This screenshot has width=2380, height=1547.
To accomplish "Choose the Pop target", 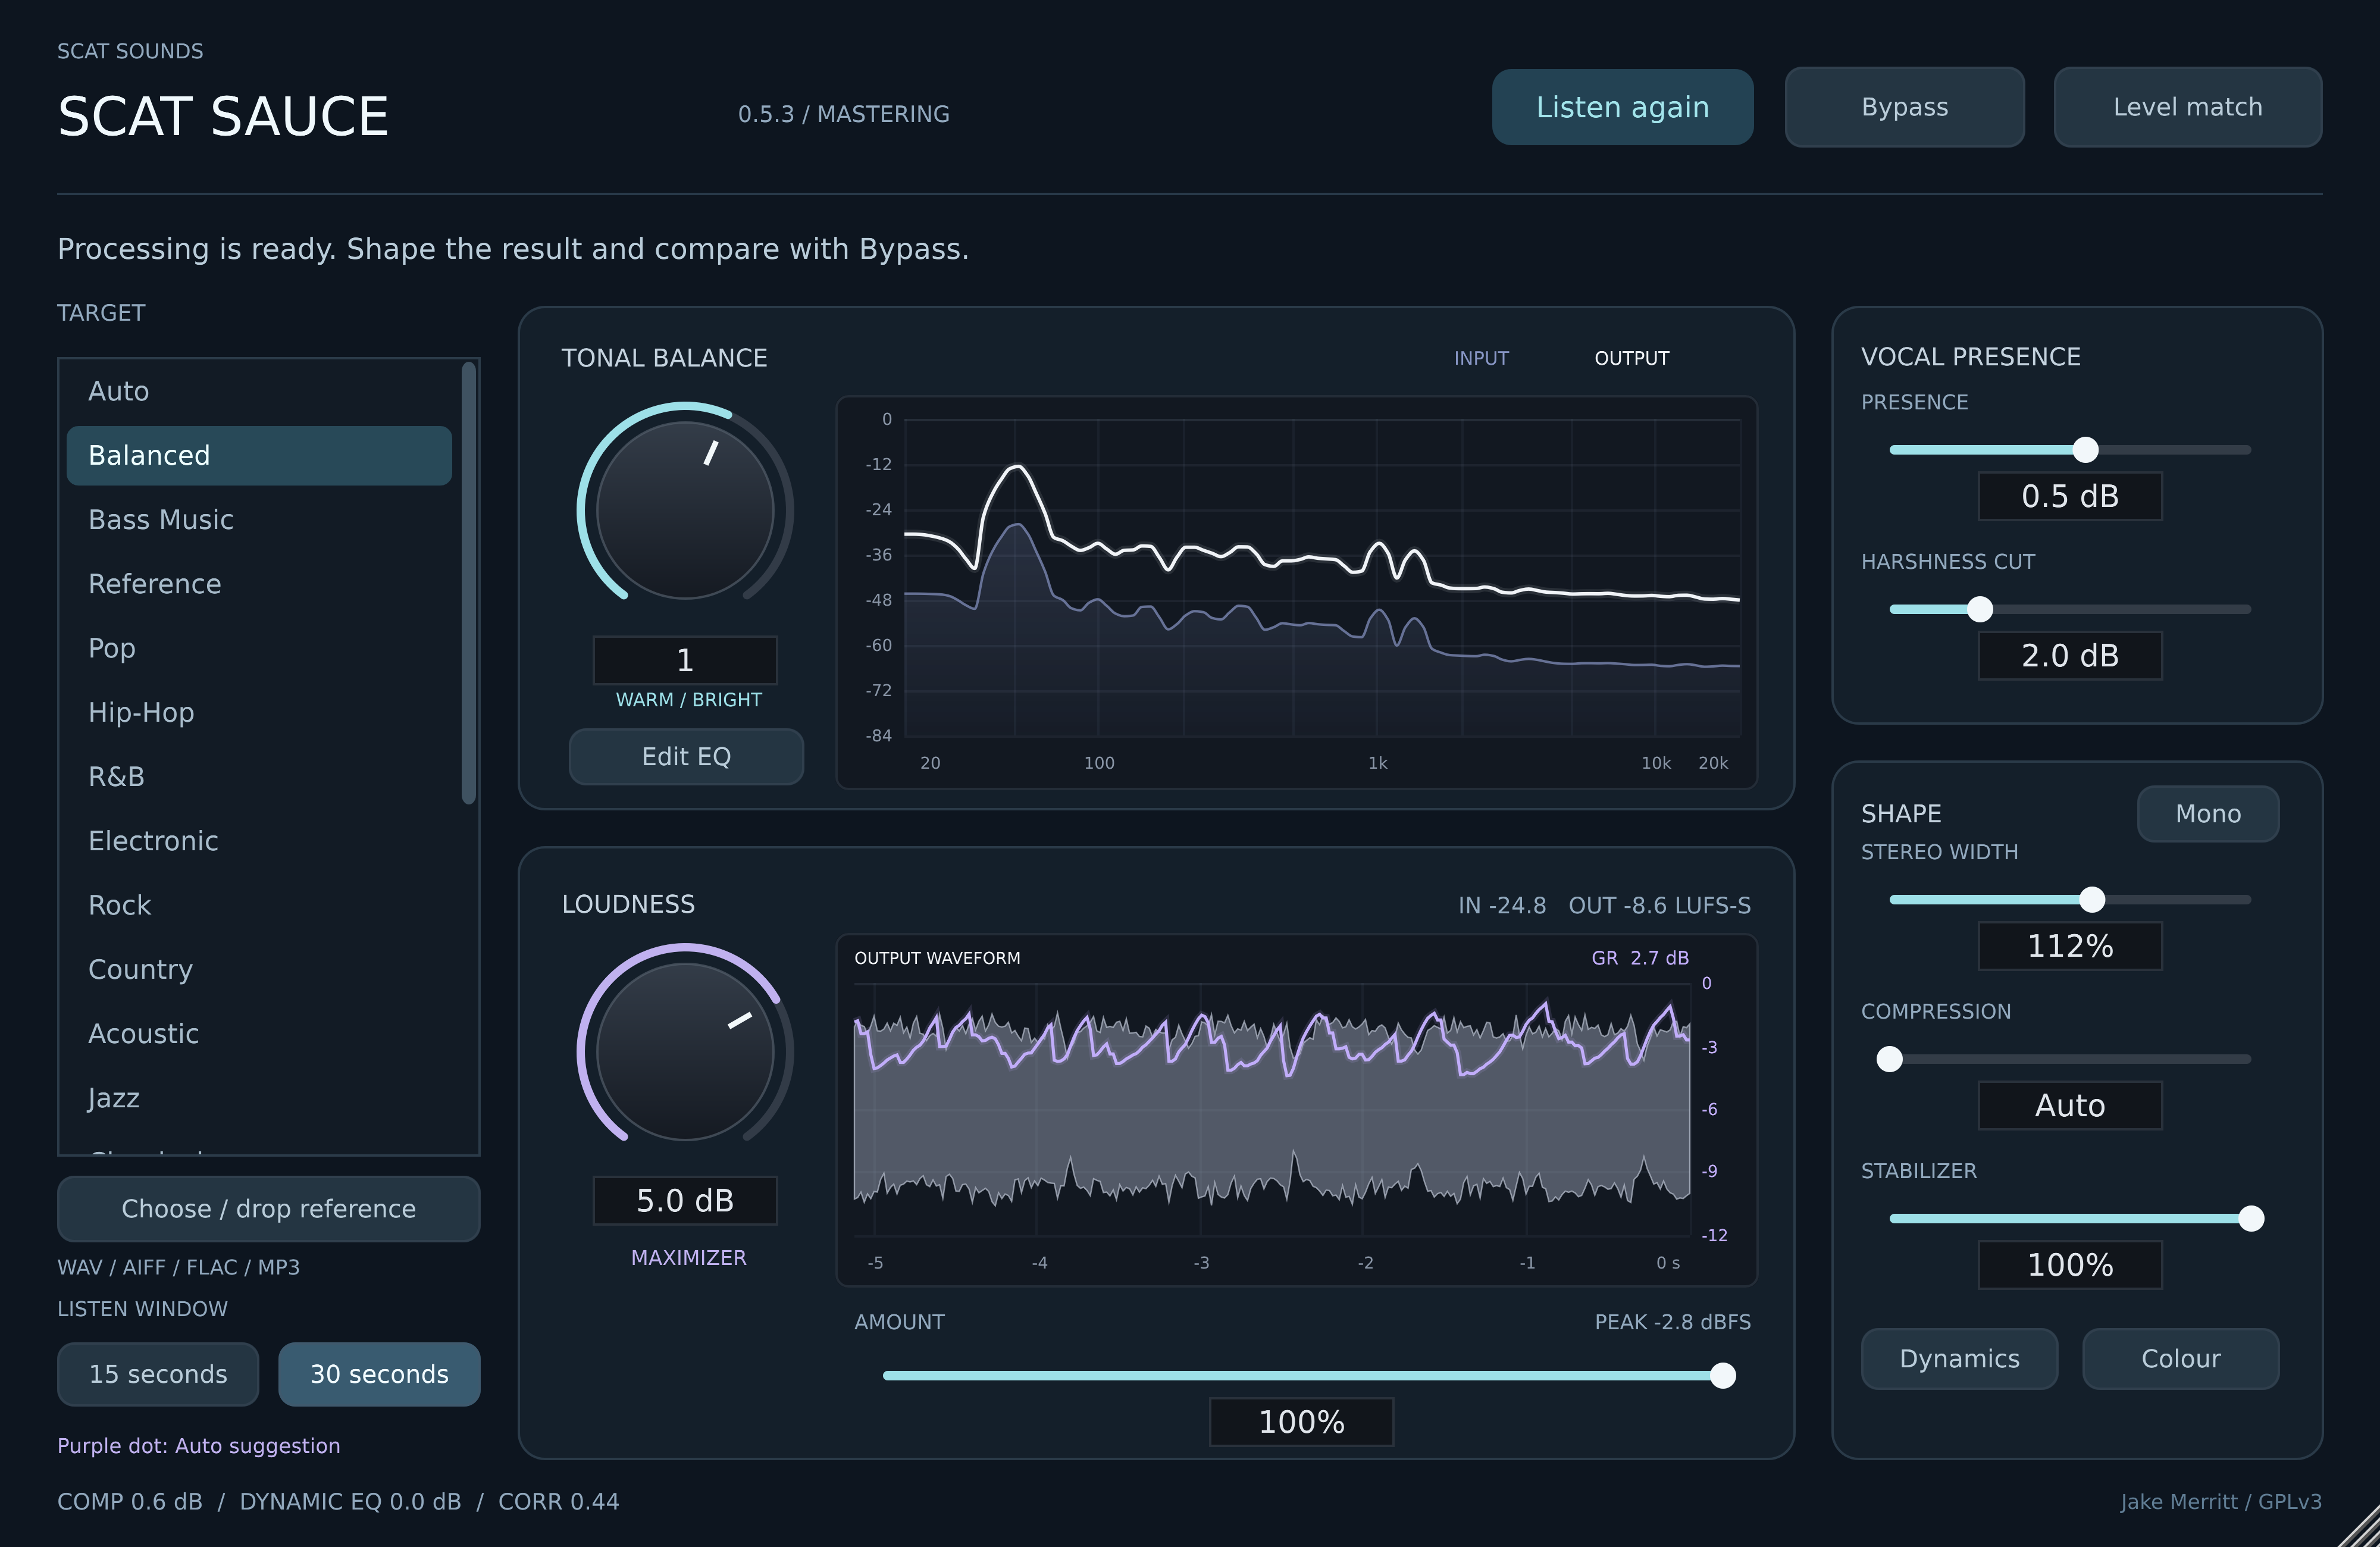I will pos(259,648).
